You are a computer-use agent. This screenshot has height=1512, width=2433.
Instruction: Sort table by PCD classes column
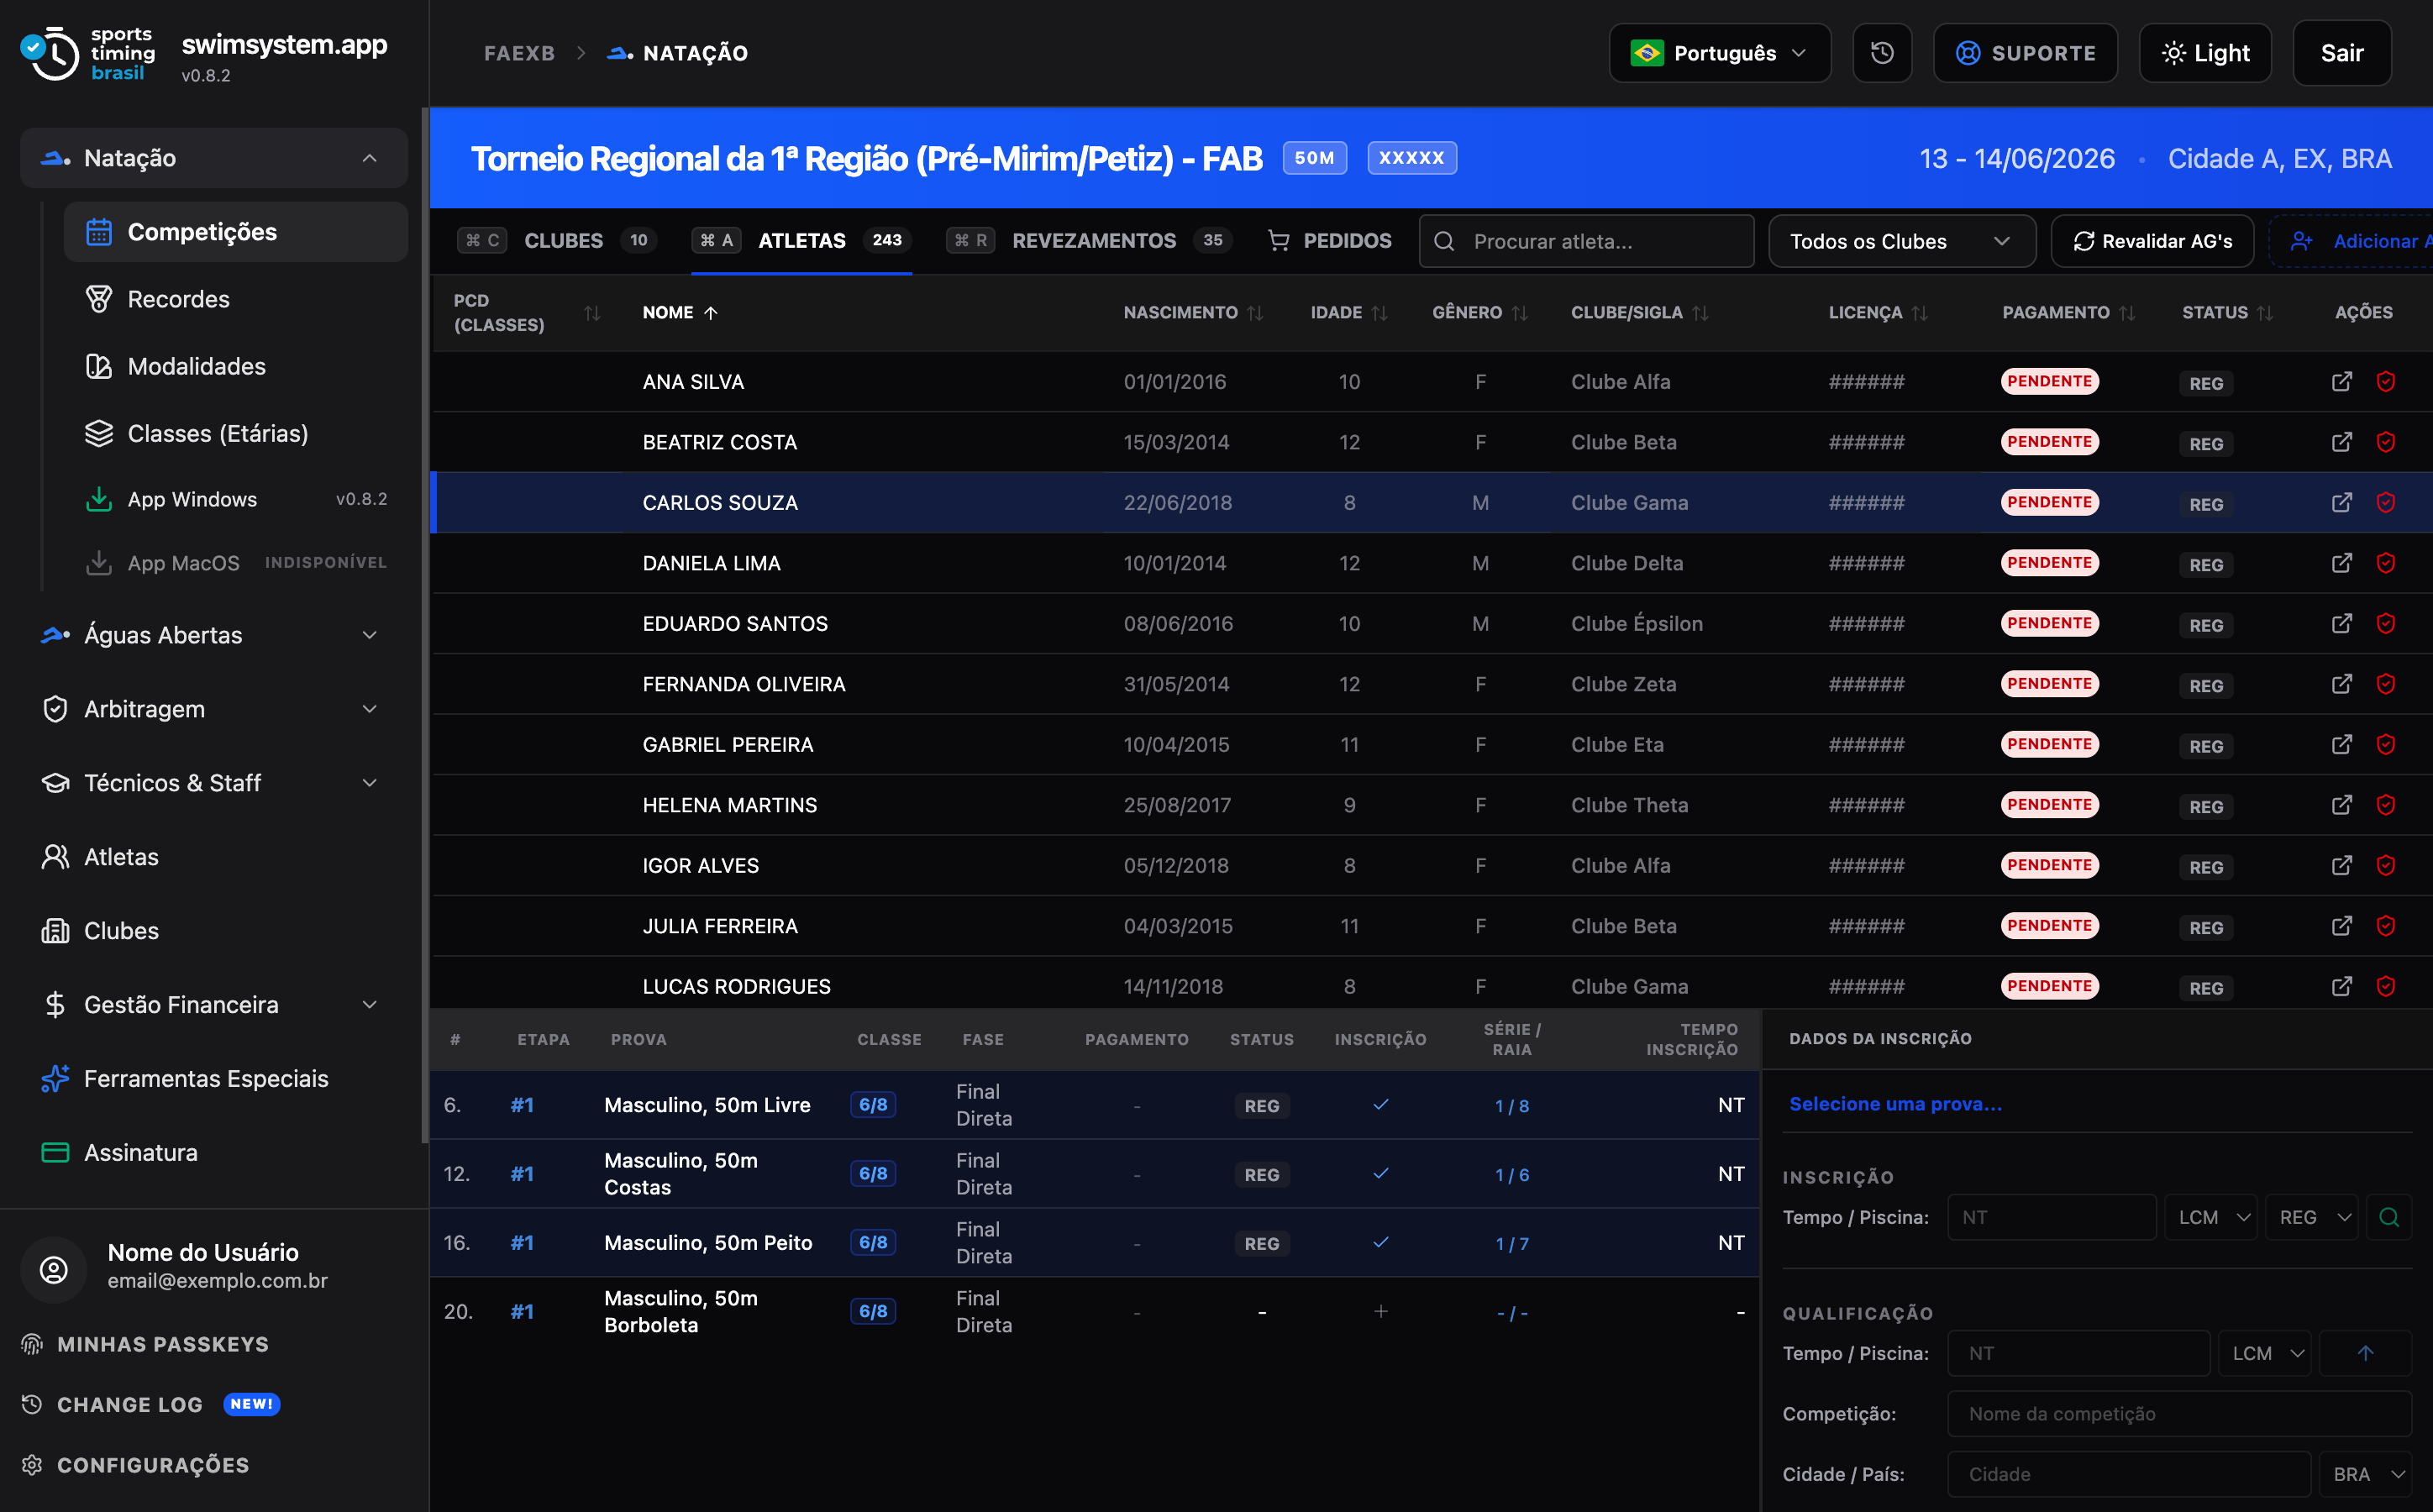click(592, 313)
